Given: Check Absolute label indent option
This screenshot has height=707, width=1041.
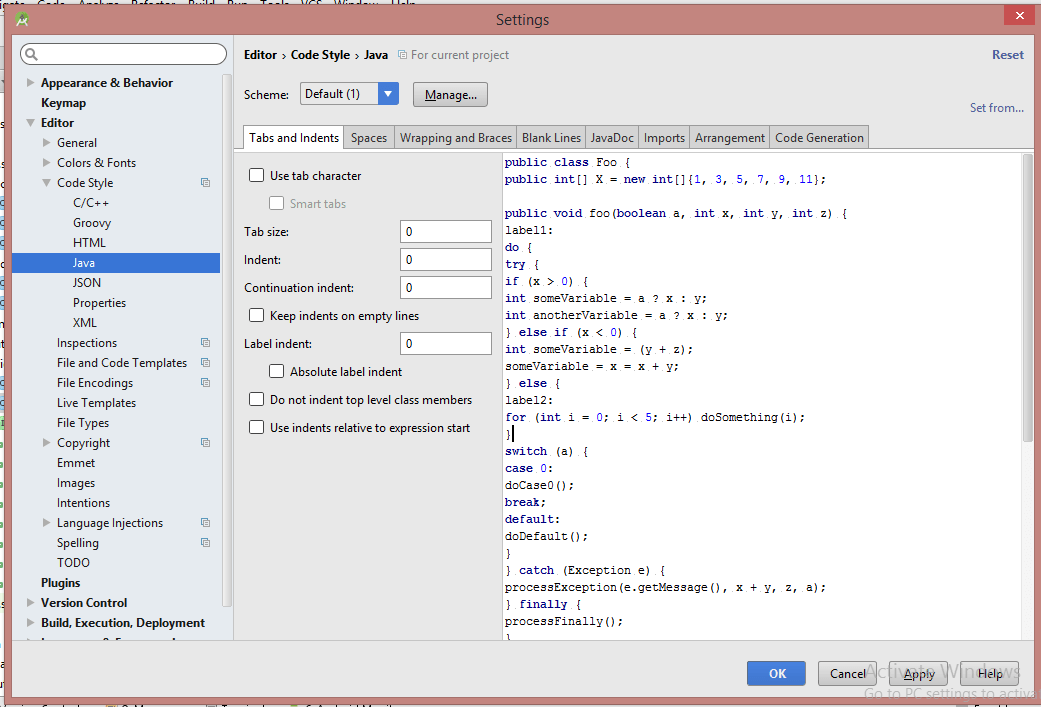Looking at the screenshot, I should (277, 372).
